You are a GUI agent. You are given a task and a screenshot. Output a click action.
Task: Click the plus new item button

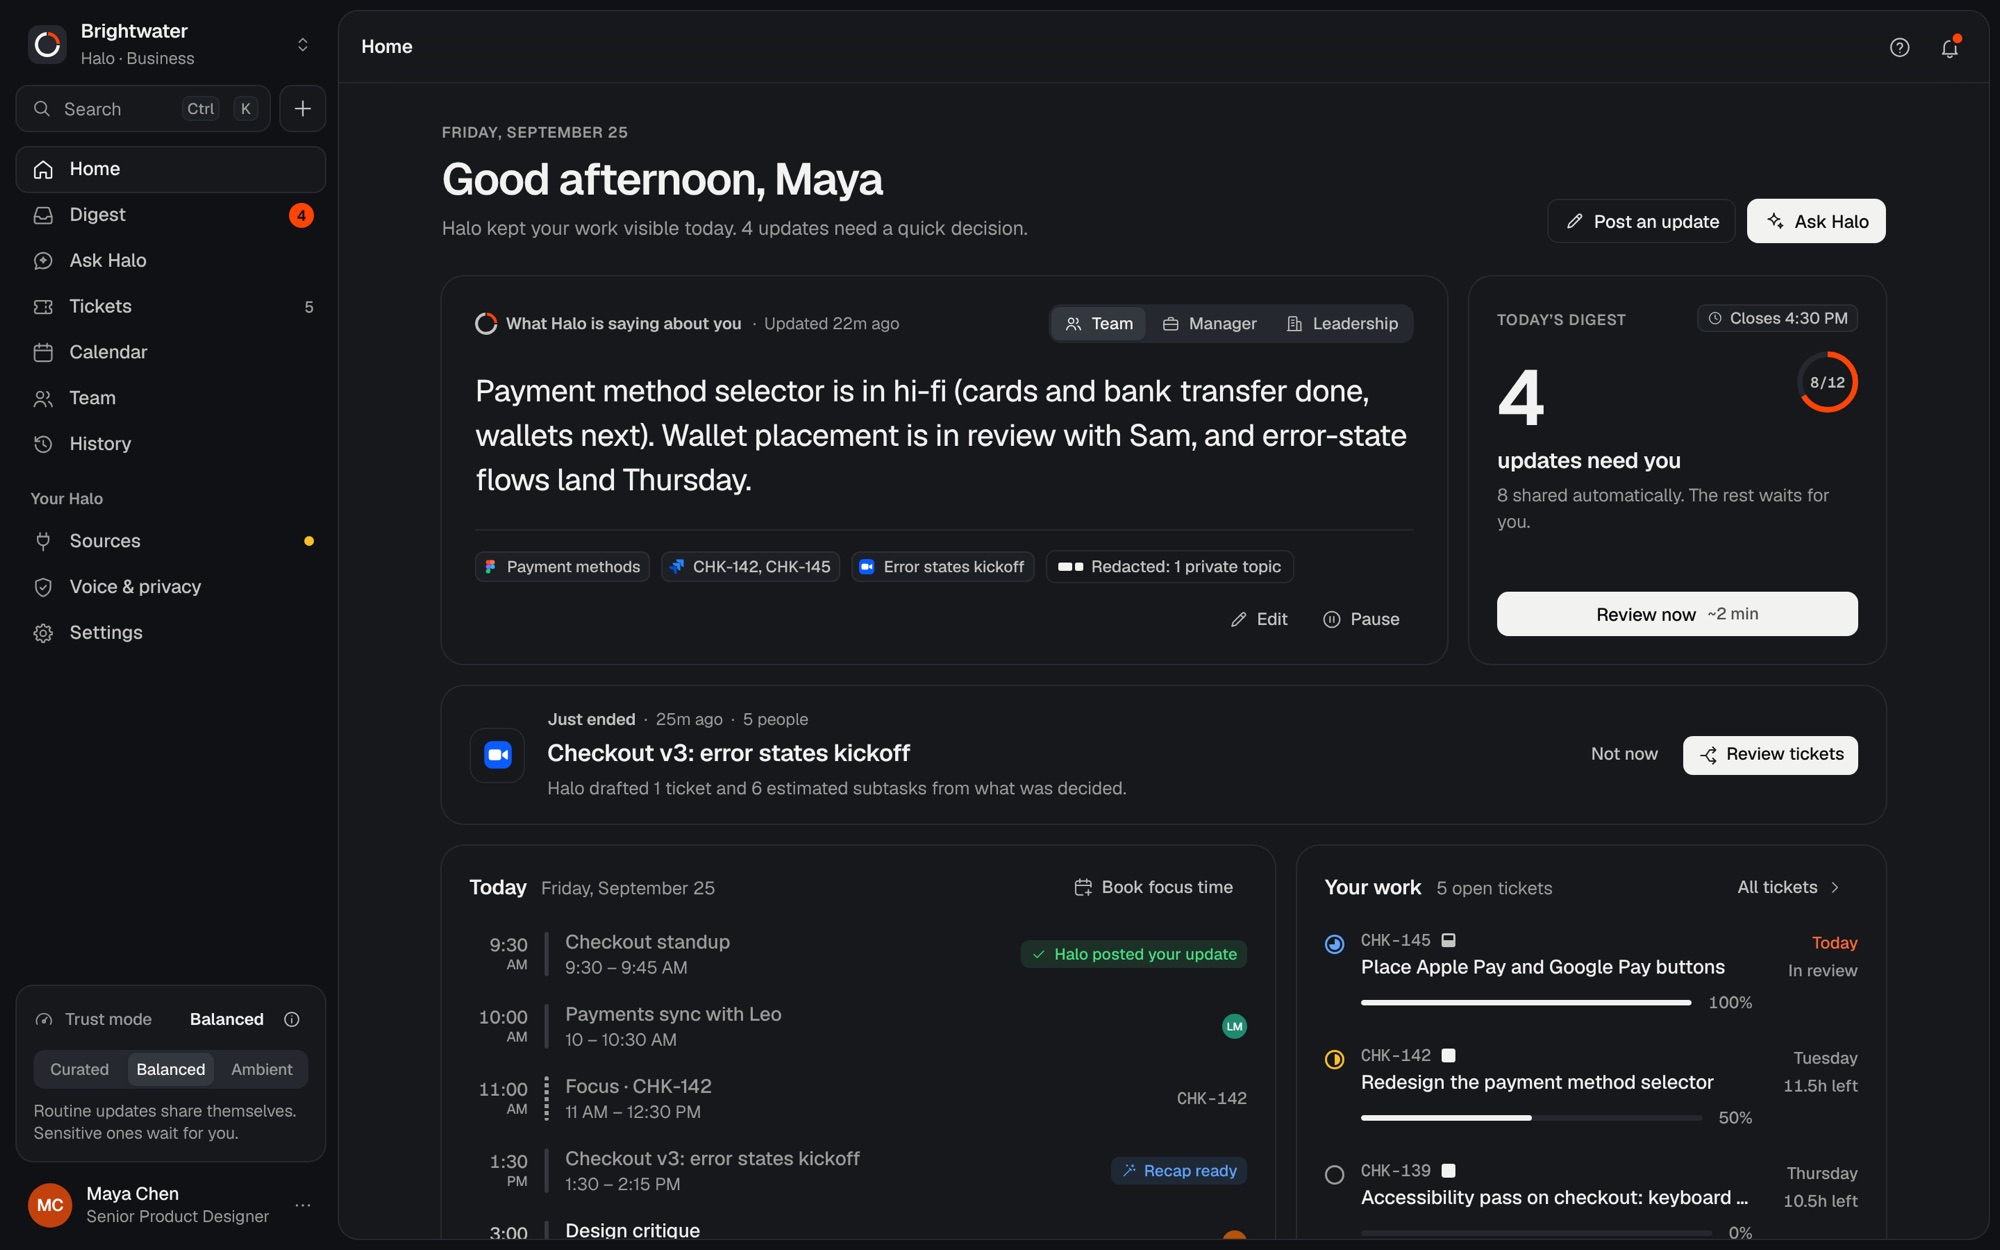302,109
